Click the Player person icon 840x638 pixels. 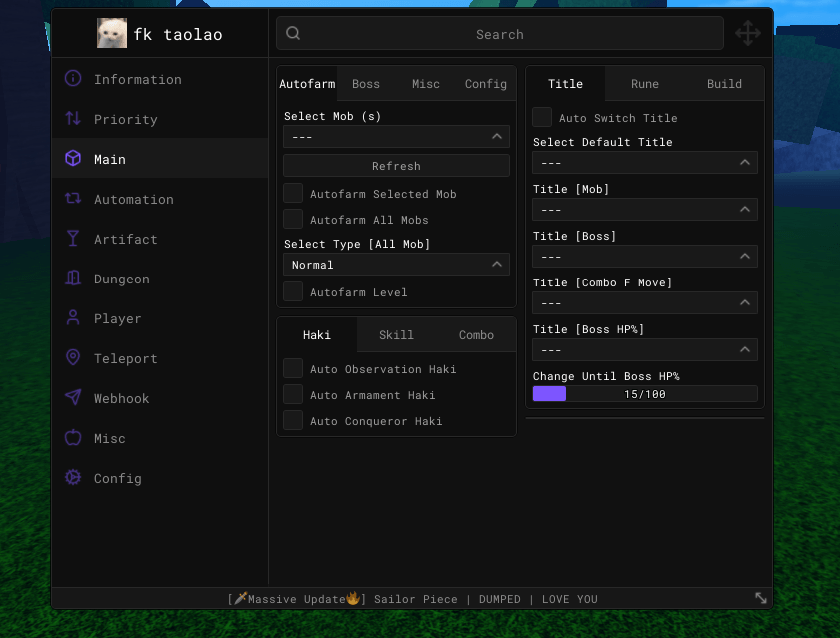[73, 318]
